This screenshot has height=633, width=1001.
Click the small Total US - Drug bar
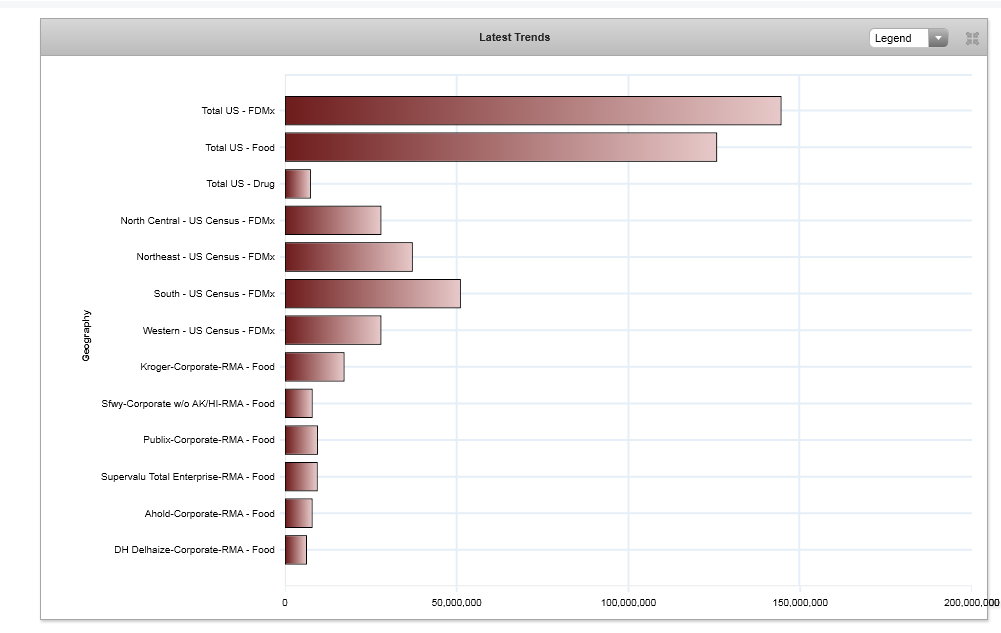point(297,184)
